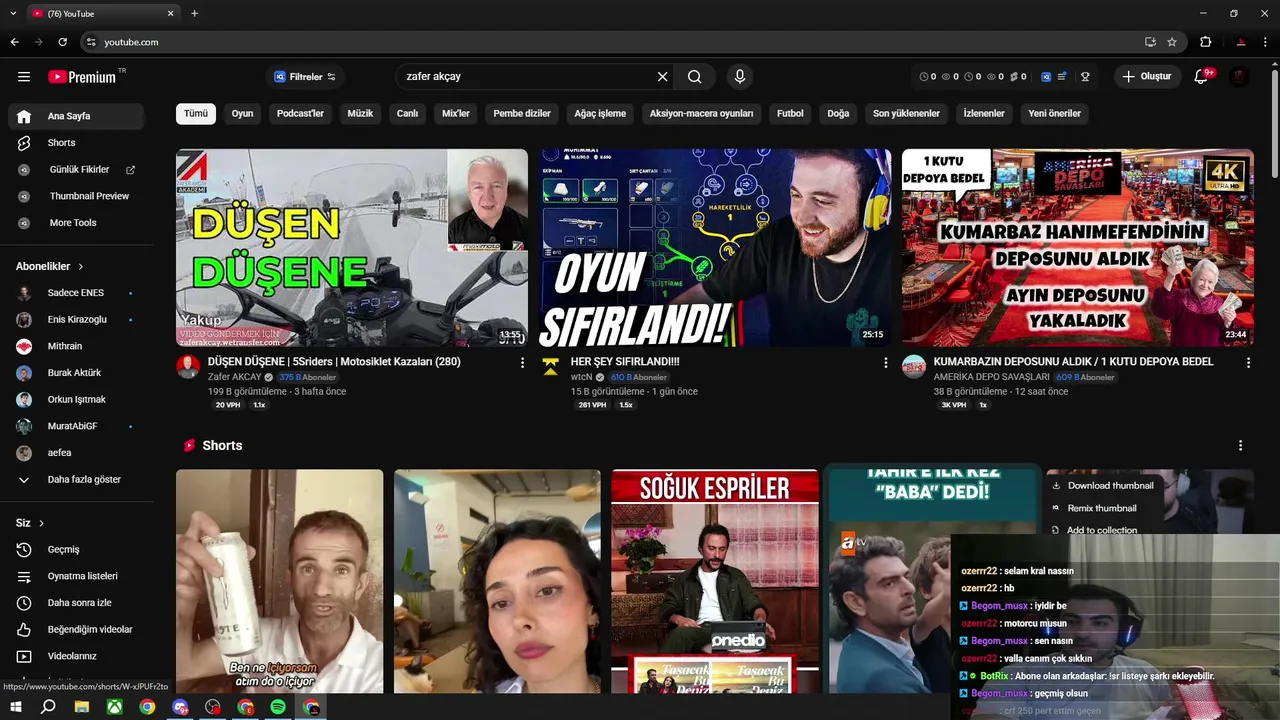This screenshot has width=1280, height=720.
Task: Open Oynatma listeleri playlists
Action: click(x=76, y=576)
